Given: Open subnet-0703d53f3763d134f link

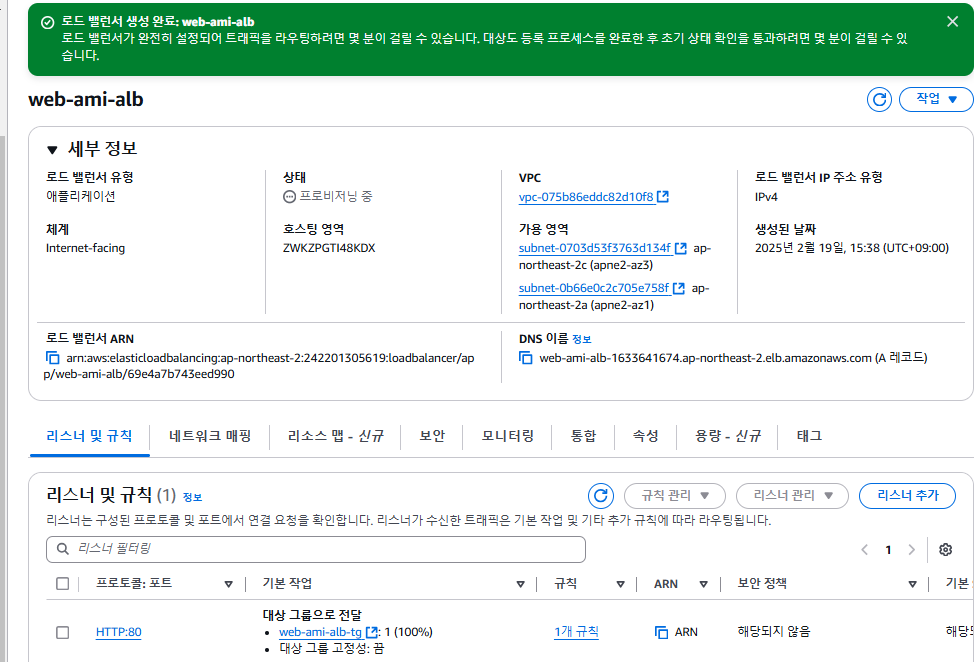Looking at the screenshot, I should pos(594,248).
